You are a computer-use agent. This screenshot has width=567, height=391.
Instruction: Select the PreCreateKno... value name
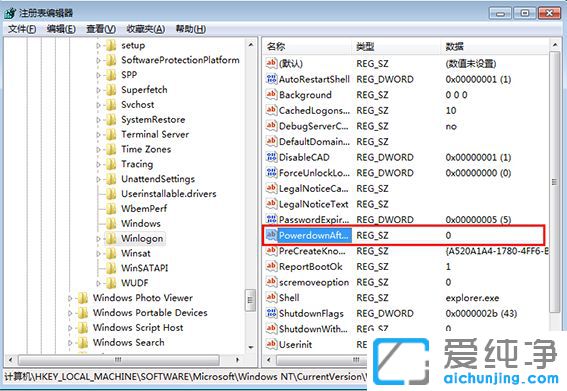click(312, 251)
